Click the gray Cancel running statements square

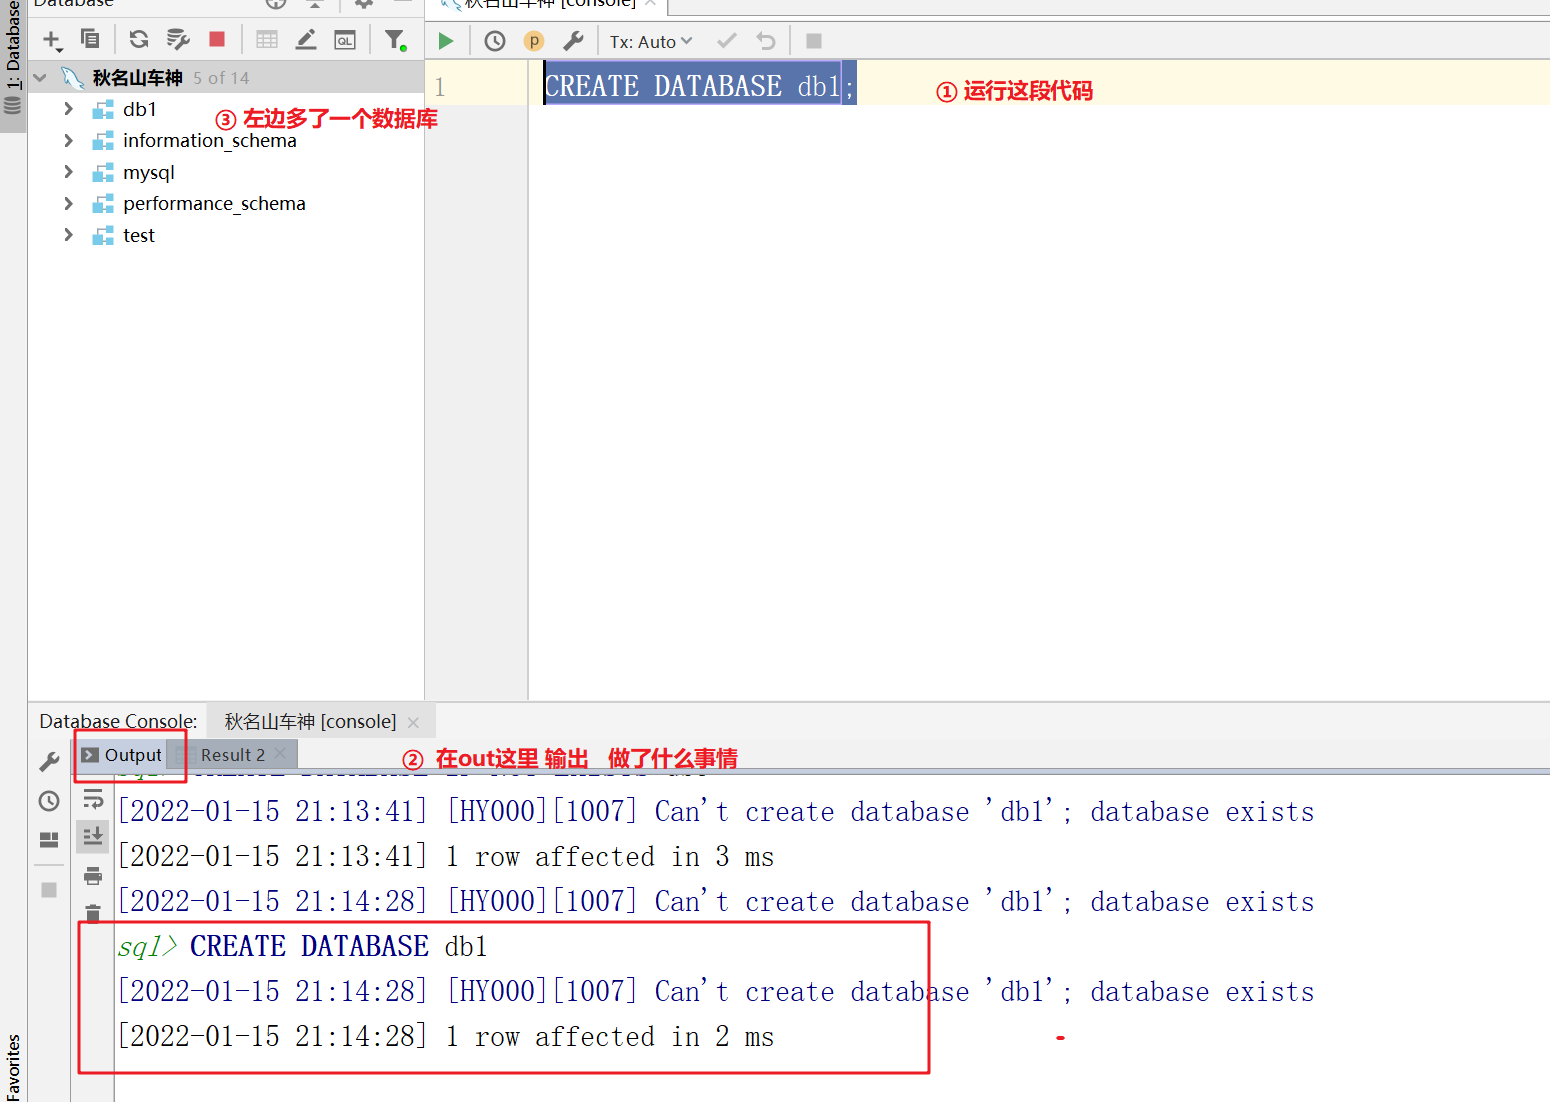(x=814, y=41)
